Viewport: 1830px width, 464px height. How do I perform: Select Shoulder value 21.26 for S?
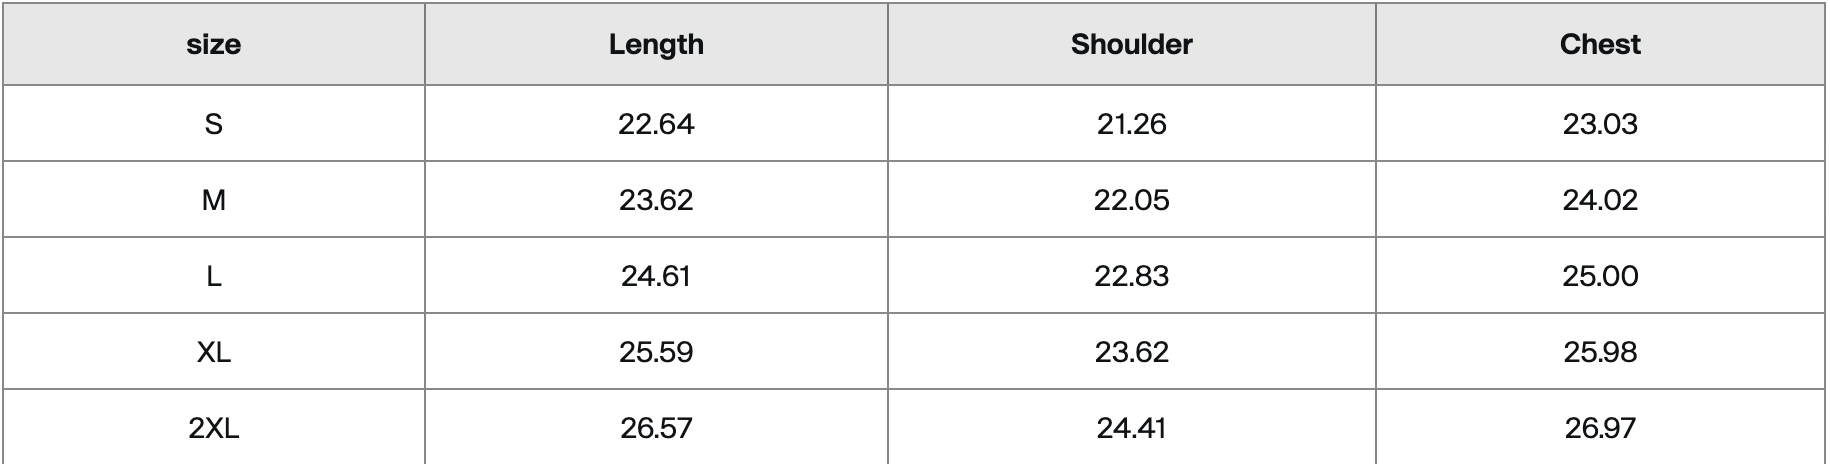[1131, 124]
